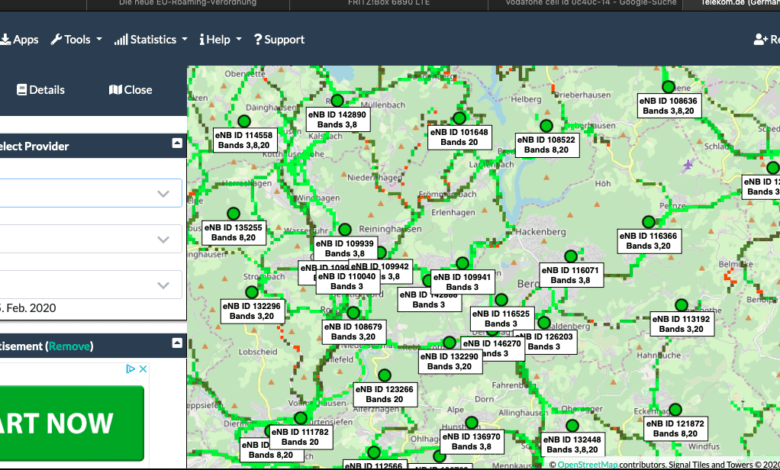Select green tower dot for eNB 113192
This screenshot has width=780, height=470.
[x=681, y=305]
